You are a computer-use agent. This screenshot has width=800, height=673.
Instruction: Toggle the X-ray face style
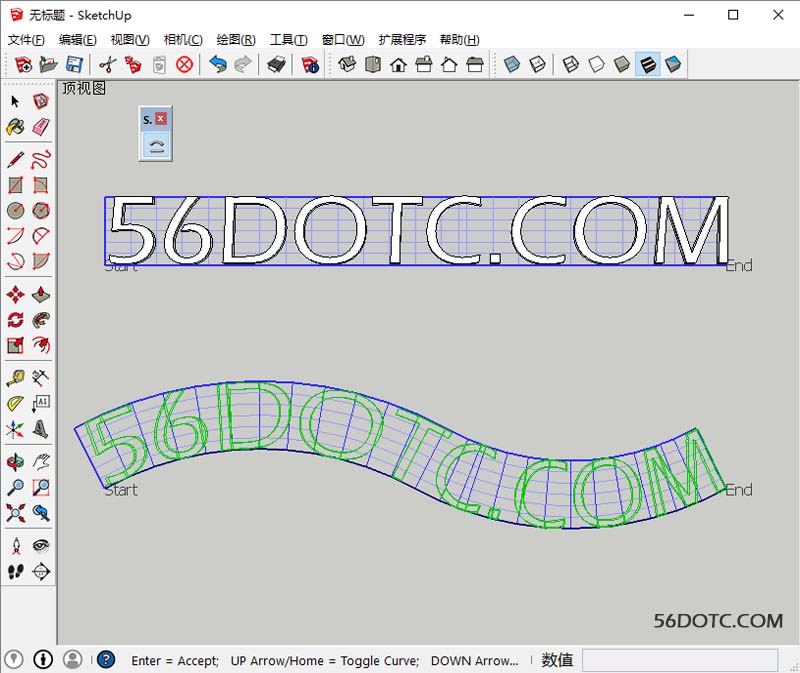tap(512, 65)
